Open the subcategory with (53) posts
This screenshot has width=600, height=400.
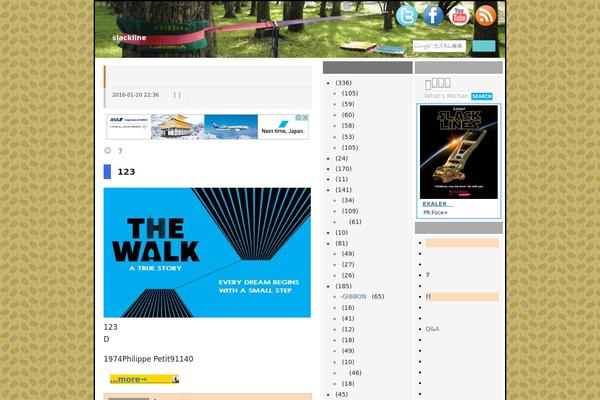[x=348, y=137]
